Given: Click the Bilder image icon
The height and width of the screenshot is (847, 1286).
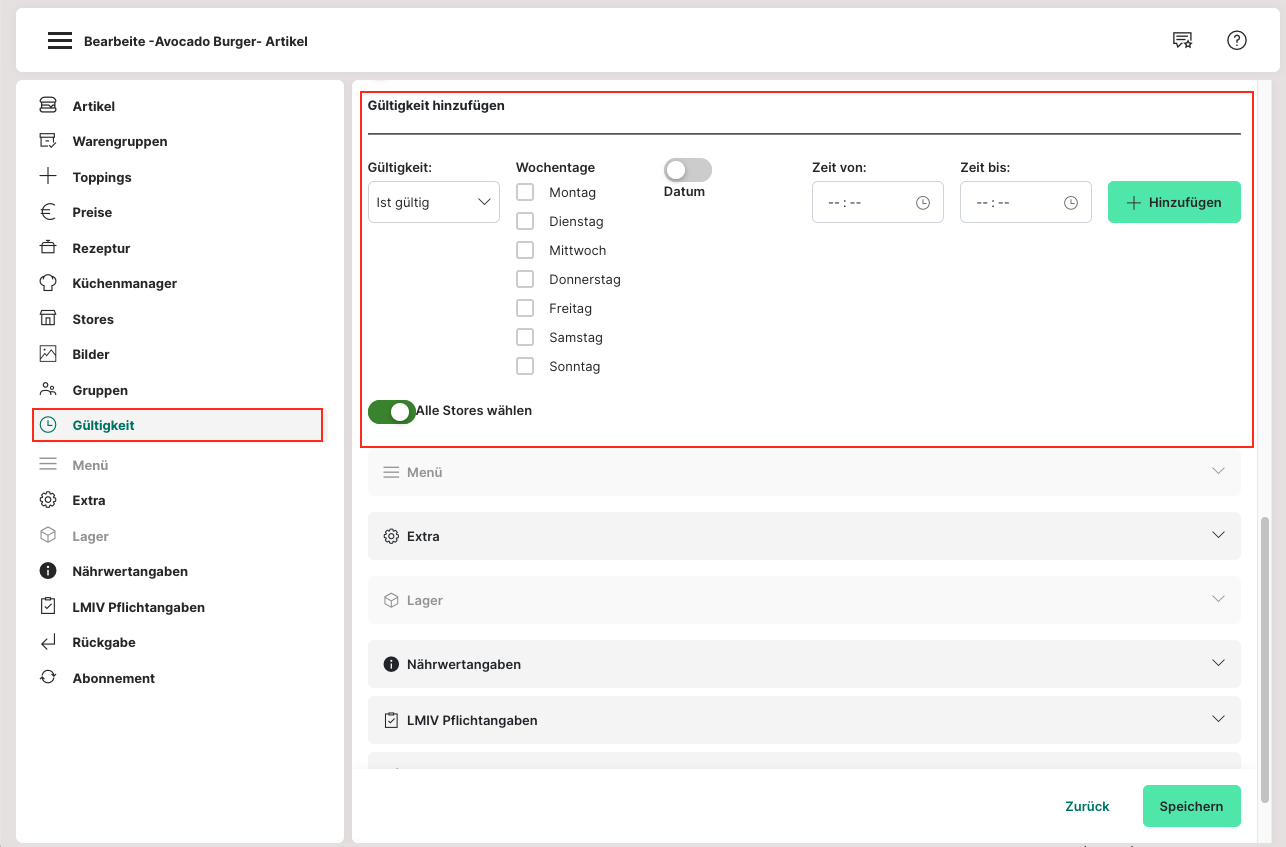Looking at the screenshot, I should point(48,354).
